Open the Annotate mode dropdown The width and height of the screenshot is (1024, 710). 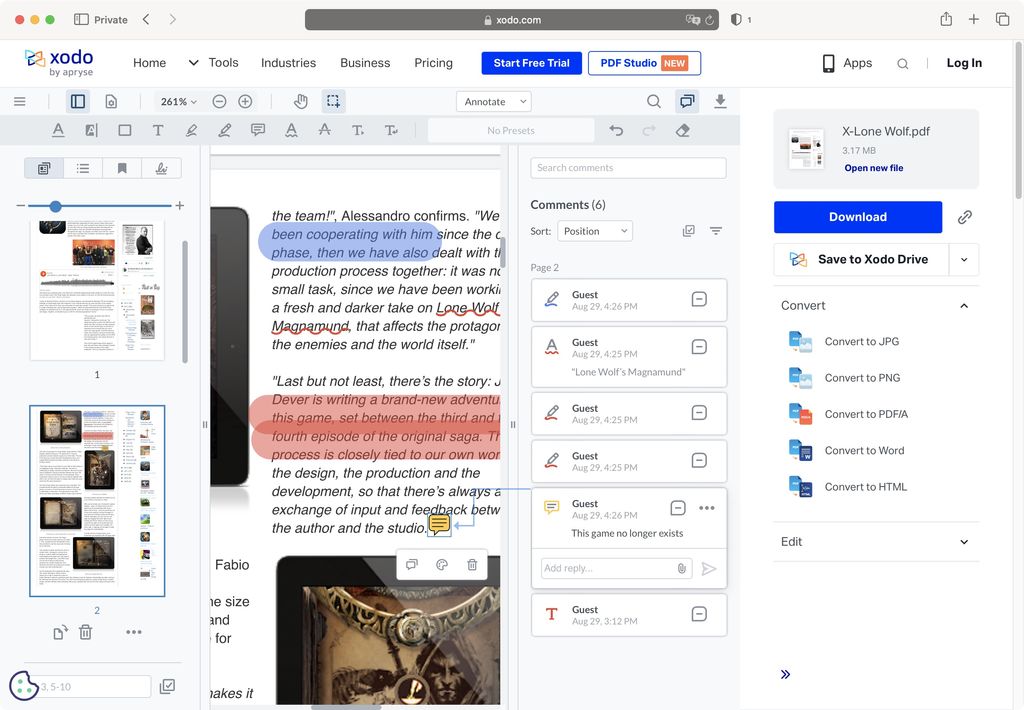[493, 101]
